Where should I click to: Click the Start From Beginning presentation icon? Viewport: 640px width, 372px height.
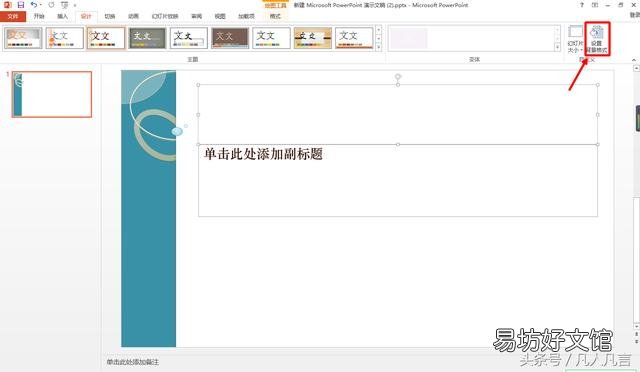tap(64, 5)
